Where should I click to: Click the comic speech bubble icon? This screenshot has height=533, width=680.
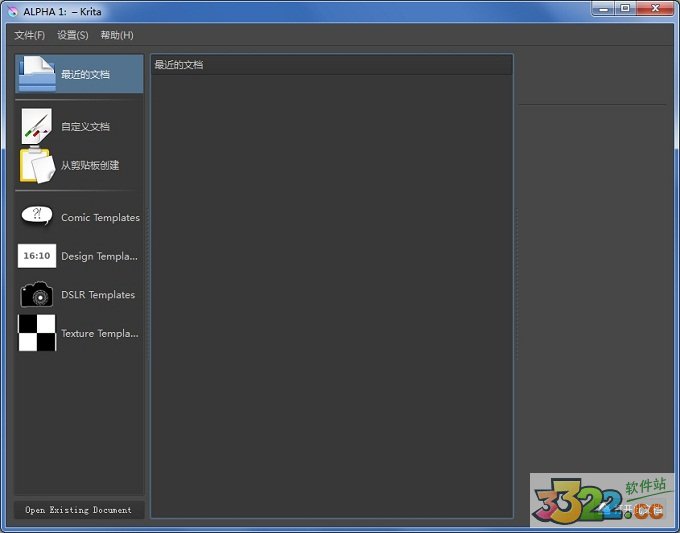point(37,215)
